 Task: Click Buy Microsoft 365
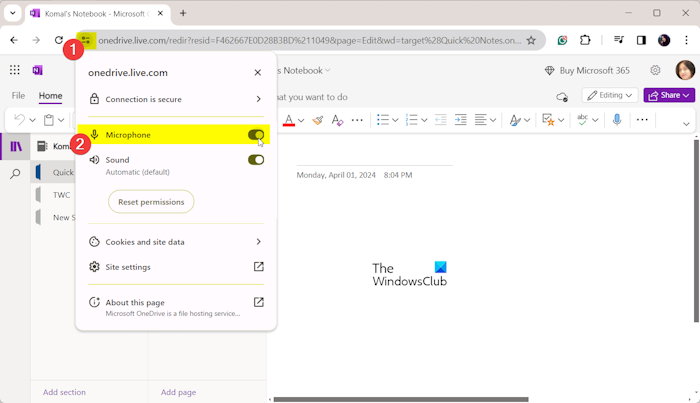tap(587, 71)
